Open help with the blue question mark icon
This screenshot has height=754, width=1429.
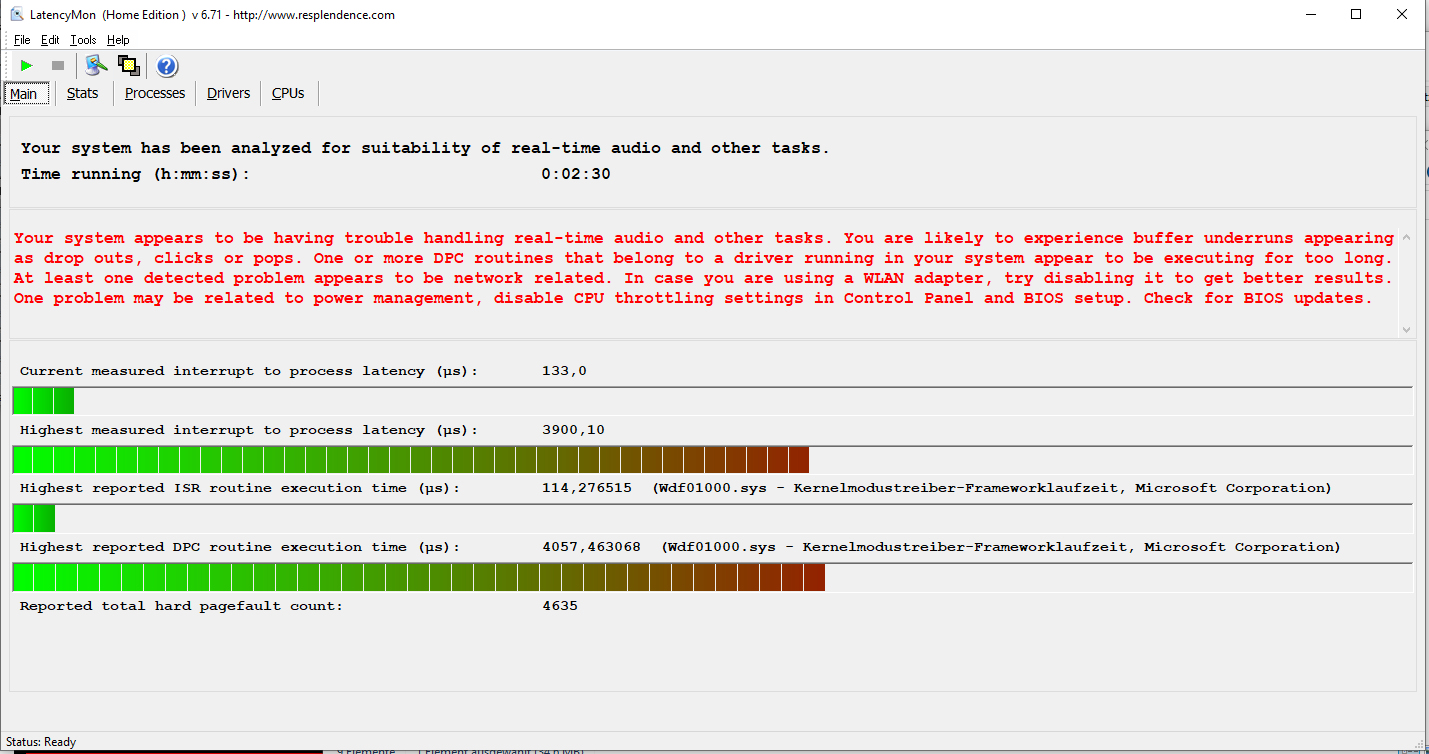pos(167,66)
